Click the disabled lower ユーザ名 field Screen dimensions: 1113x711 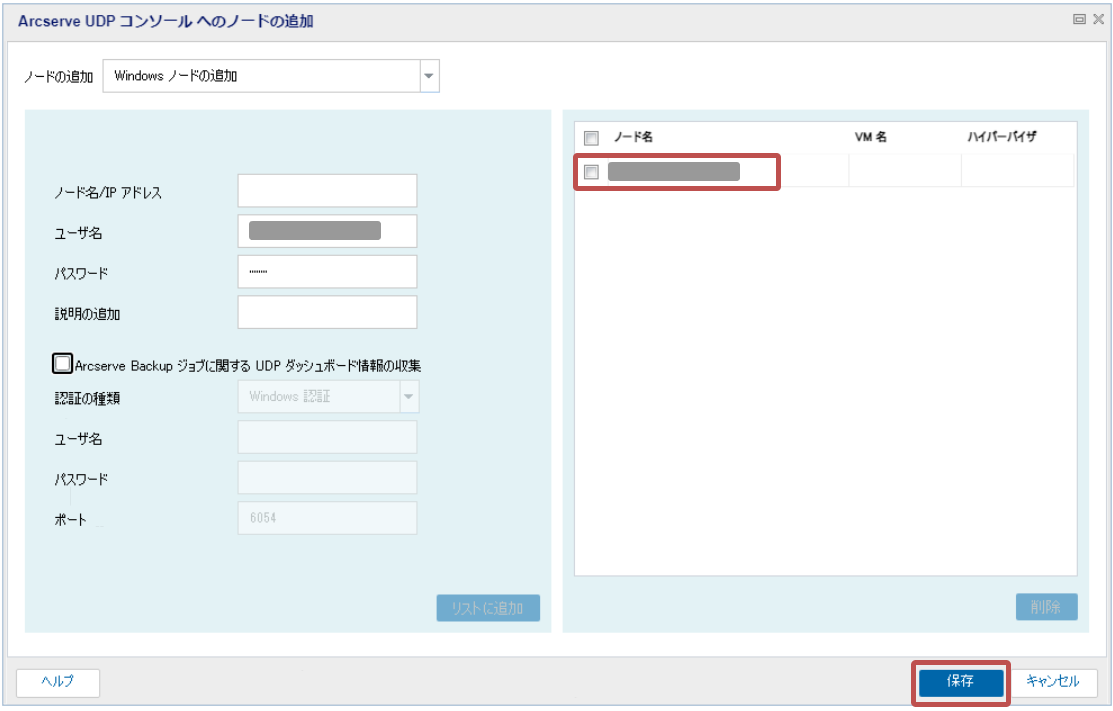pyautogui.click(x=327, y=437)
